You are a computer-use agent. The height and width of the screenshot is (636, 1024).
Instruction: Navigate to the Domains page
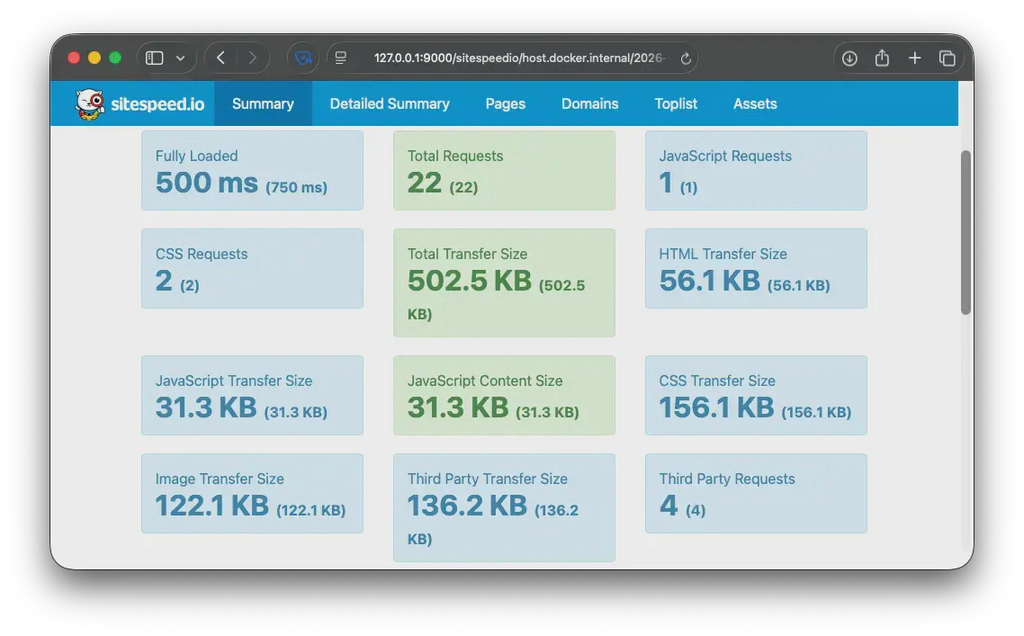590,103
